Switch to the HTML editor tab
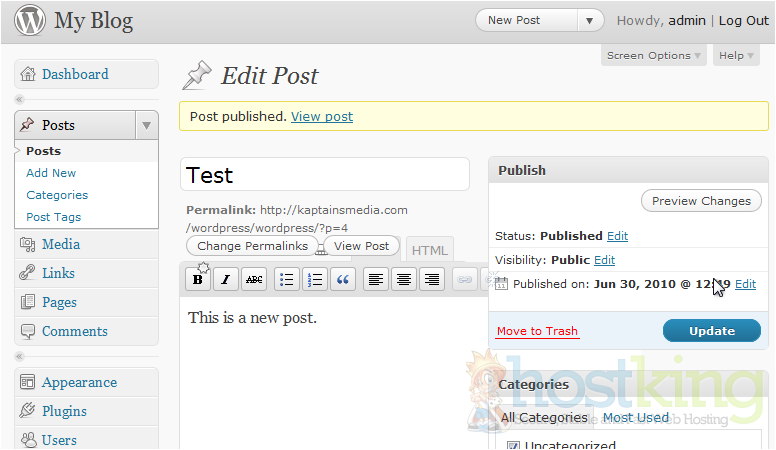 click(430, 250)
